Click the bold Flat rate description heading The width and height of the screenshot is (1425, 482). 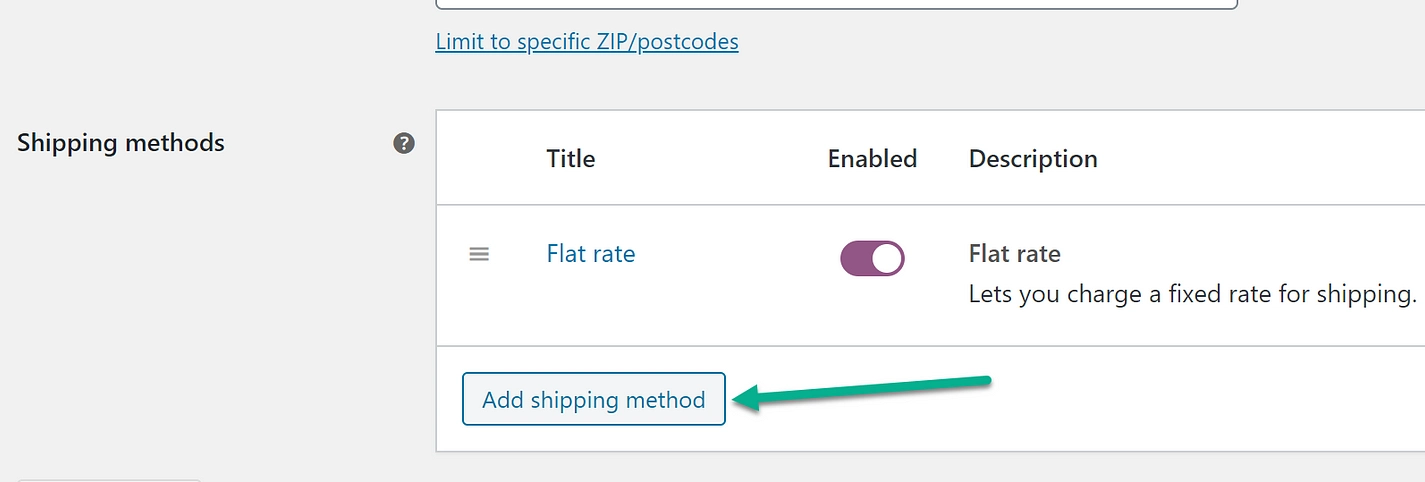point(1014,254)
